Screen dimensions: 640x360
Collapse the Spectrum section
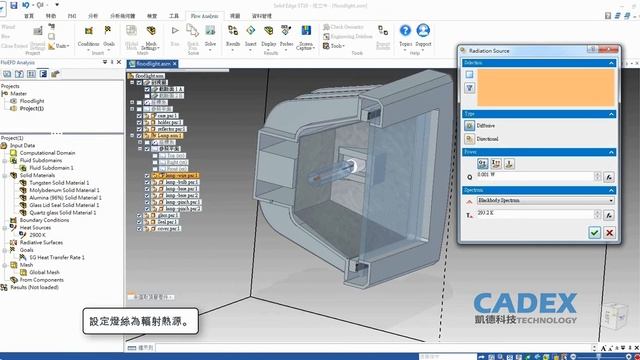click(611, 190)
